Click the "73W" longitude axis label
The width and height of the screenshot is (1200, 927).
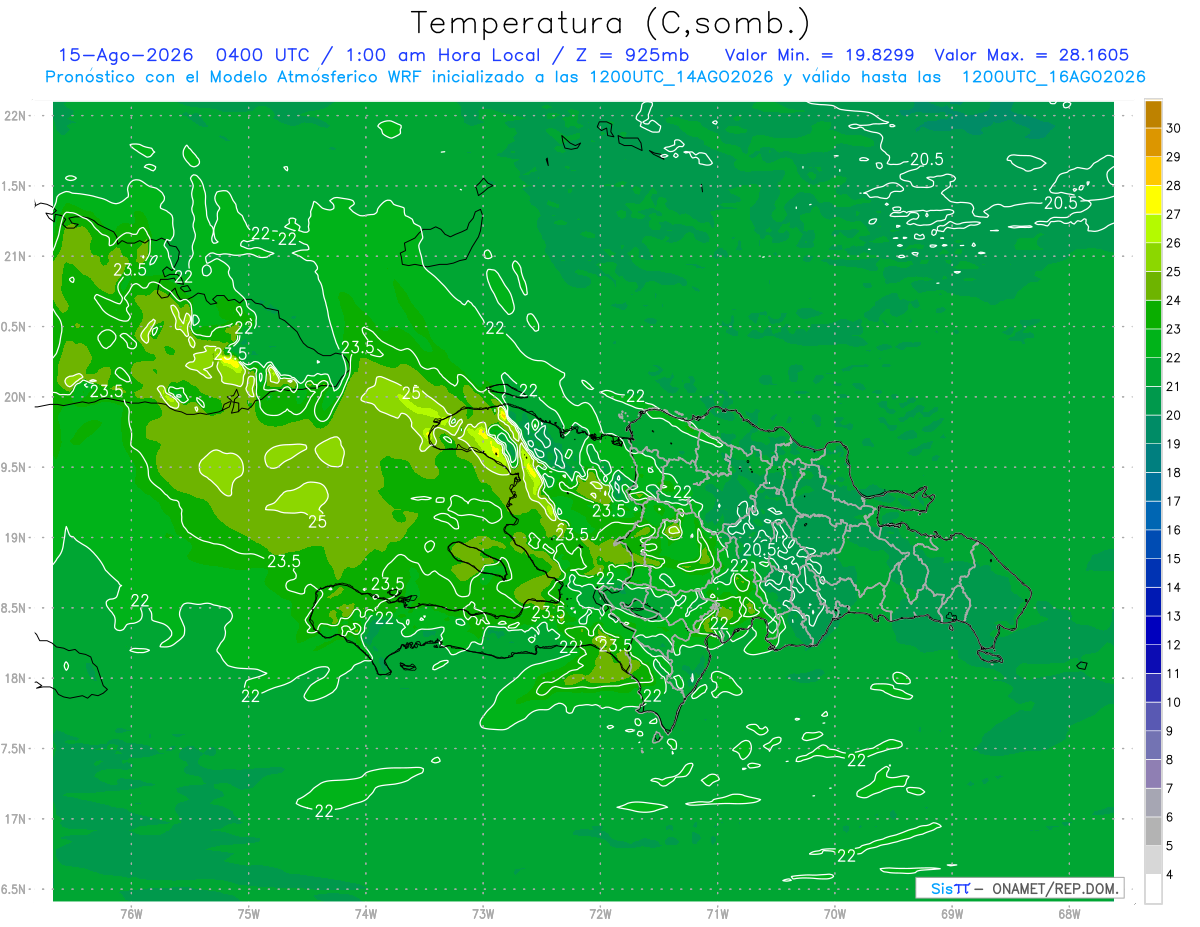[483, 914]
